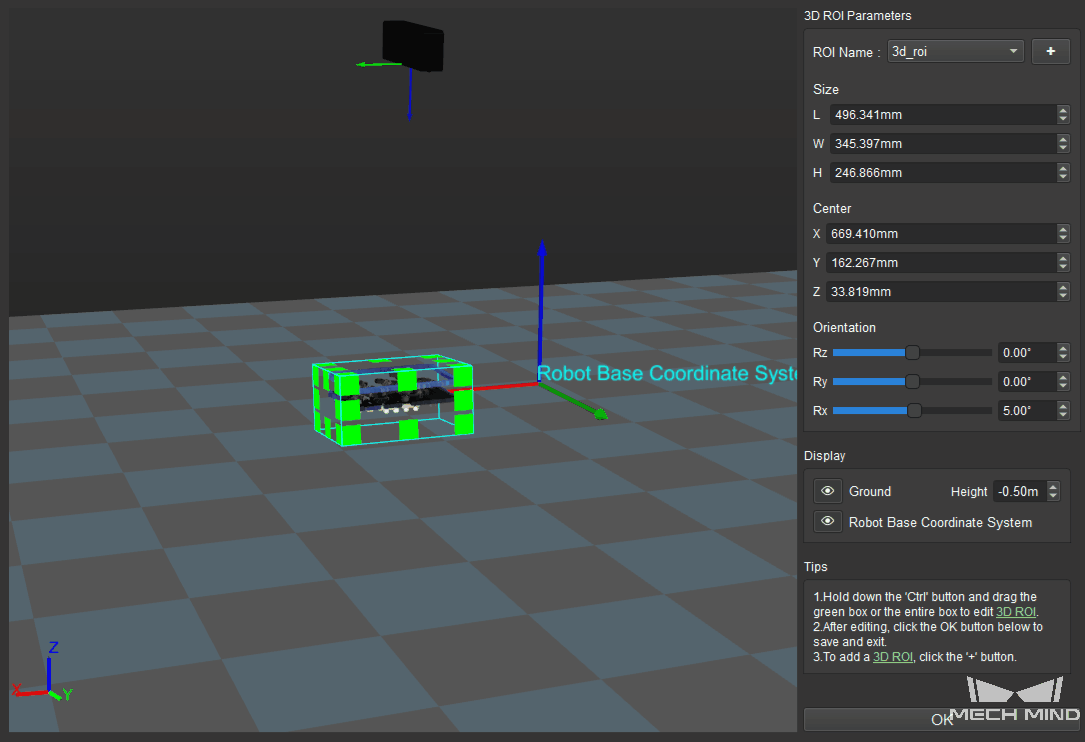Toggle visibility of Robot Base Coordinate System
This screenshot has height=742, width=1085.
pos(827,521)
